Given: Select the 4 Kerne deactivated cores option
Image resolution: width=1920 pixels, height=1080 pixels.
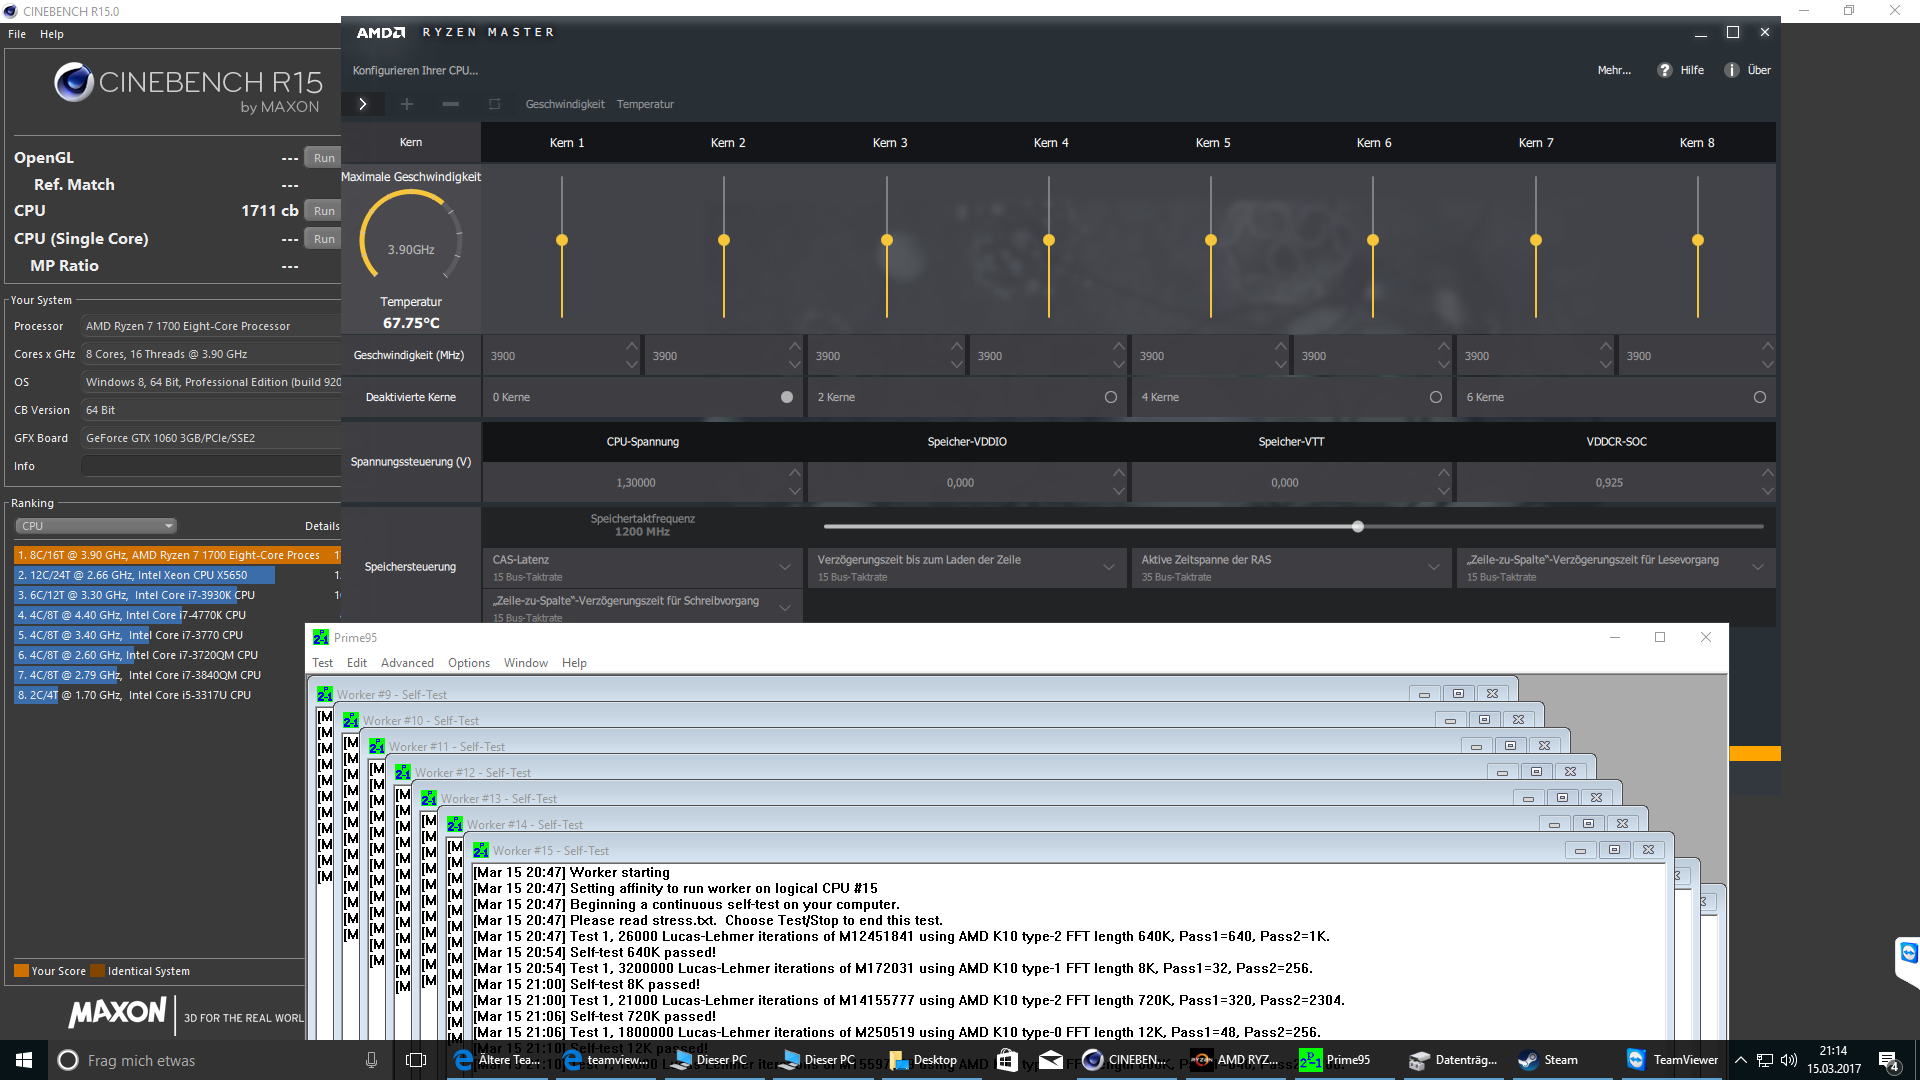Looking at the screenshot, I should 1435,397.
